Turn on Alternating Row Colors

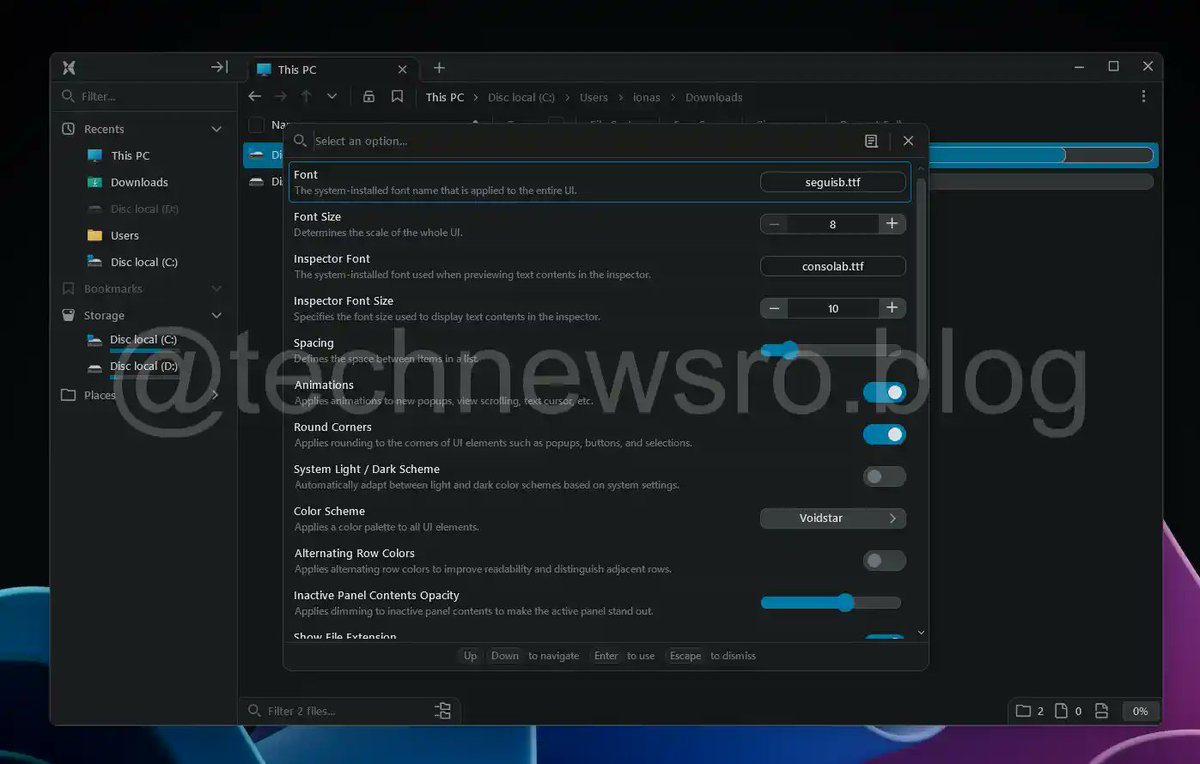[x=884, y=560]
